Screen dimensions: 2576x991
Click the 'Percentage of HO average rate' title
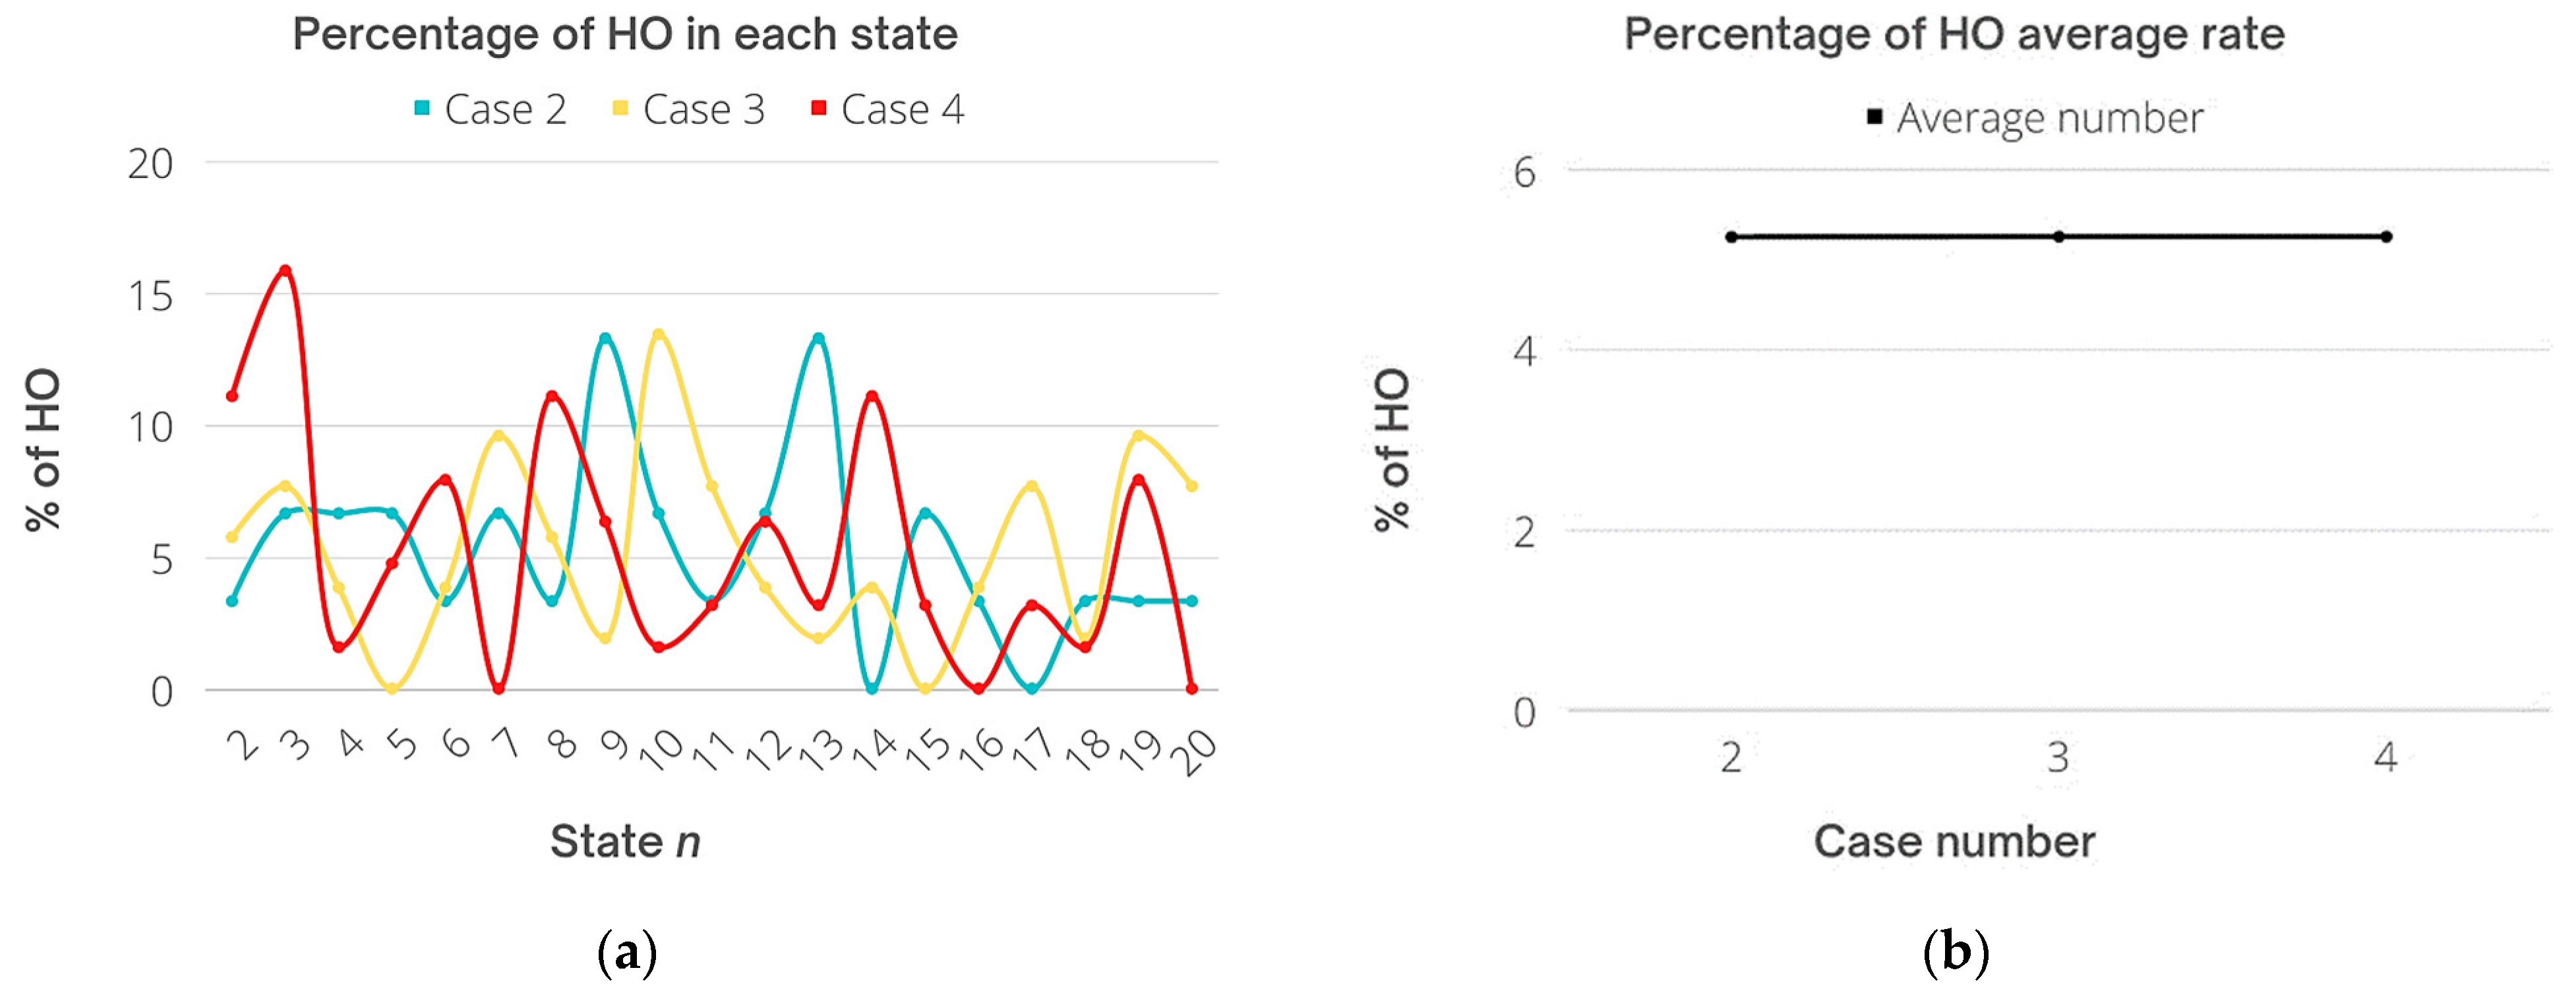tap(1954, 34)
